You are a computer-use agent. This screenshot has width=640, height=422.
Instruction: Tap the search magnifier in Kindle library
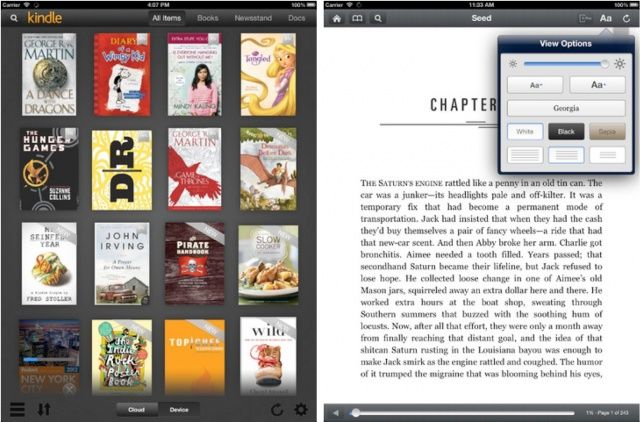point(13,18)
